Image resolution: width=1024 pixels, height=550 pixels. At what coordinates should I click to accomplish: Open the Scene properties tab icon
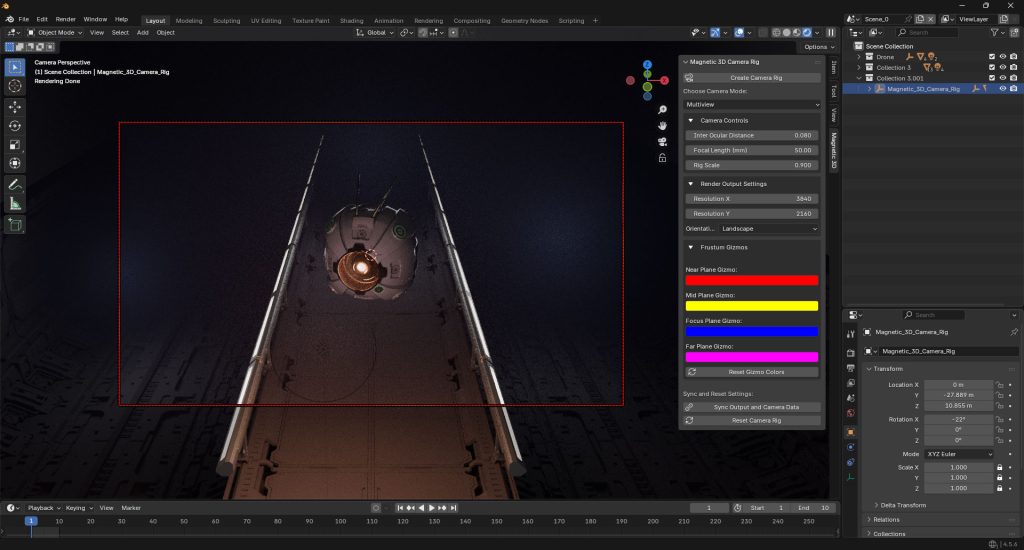[x=850, y=398]
